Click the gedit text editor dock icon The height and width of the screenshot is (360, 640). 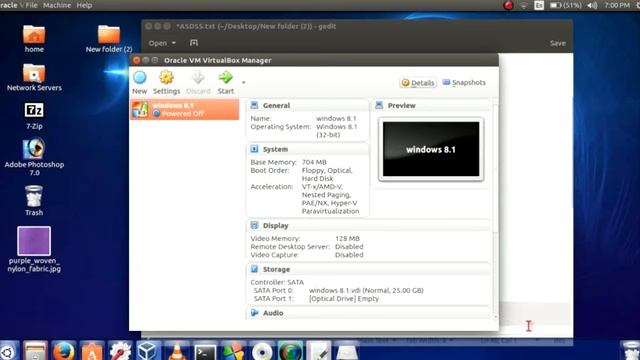pyautogui.click(x=319, y=351)
